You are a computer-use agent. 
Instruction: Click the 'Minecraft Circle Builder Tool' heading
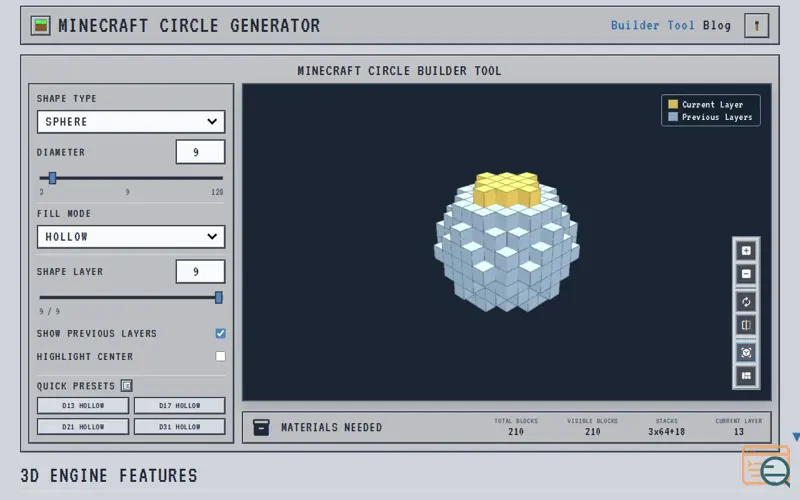pyautogui.click(x=399, y=71)
